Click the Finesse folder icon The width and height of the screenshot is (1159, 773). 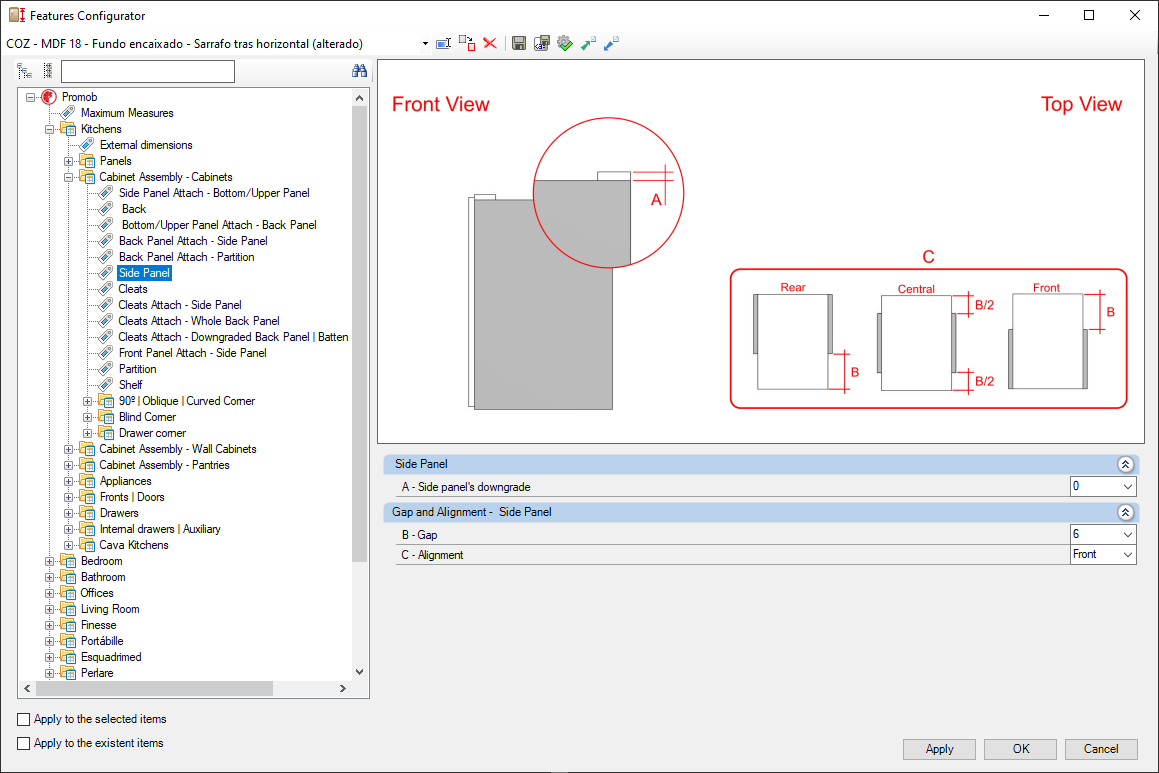tap(68, 625)
